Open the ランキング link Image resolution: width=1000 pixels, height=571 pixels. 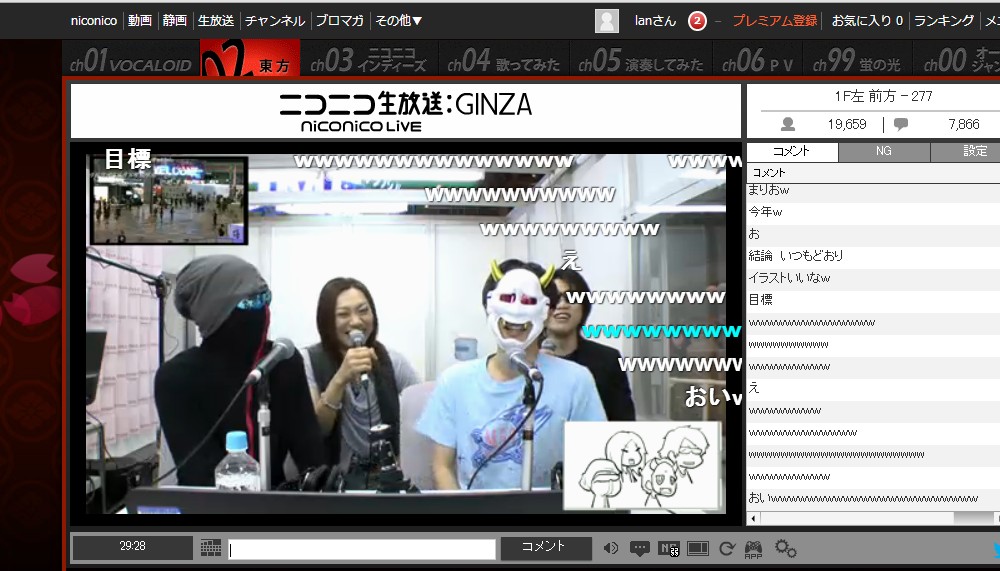click(944, 21)
